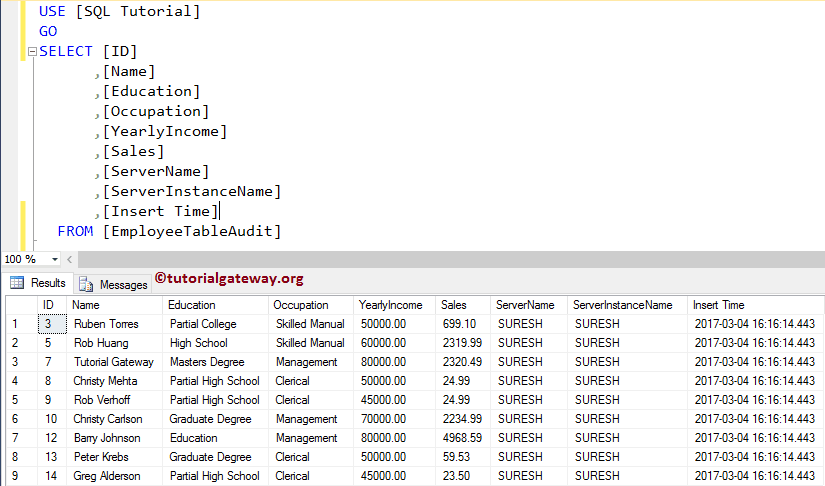The image size is (825, 486).
Task: Click the Tutorial Gateway name cell
Action: point(114,362)
